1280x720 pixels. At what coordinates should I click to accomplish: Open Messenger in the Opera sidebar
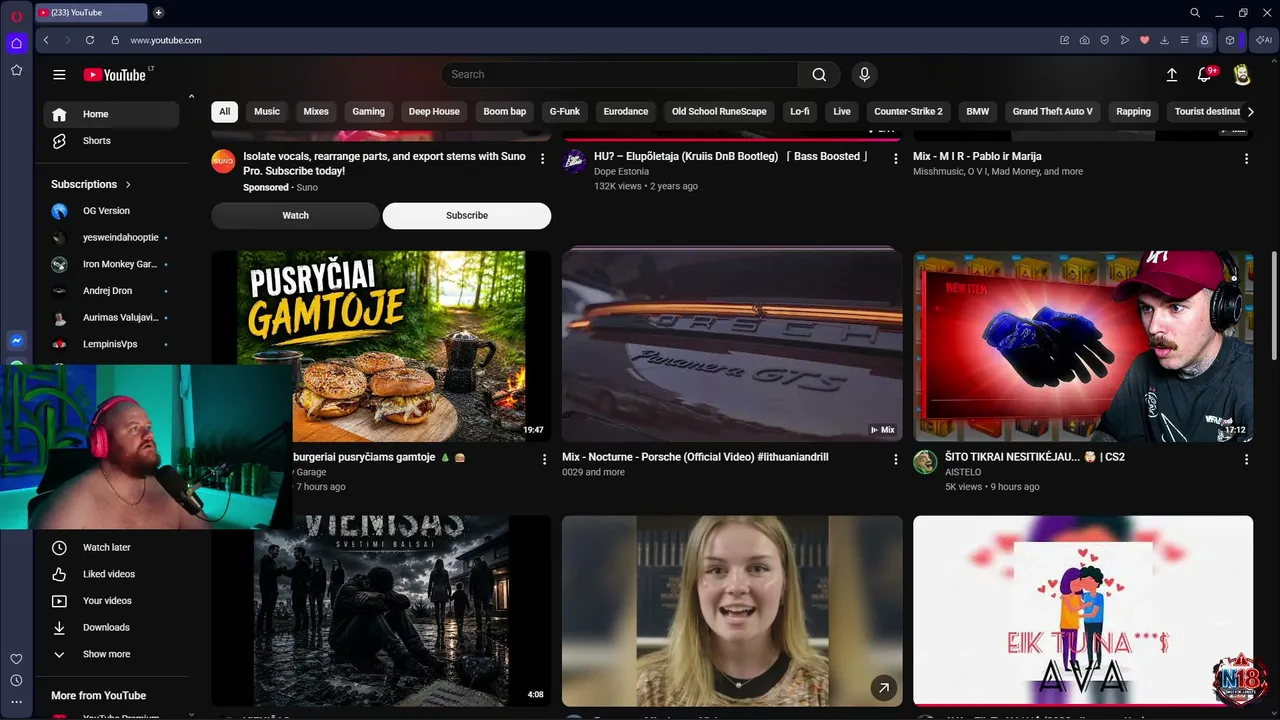tap(16, 340)
